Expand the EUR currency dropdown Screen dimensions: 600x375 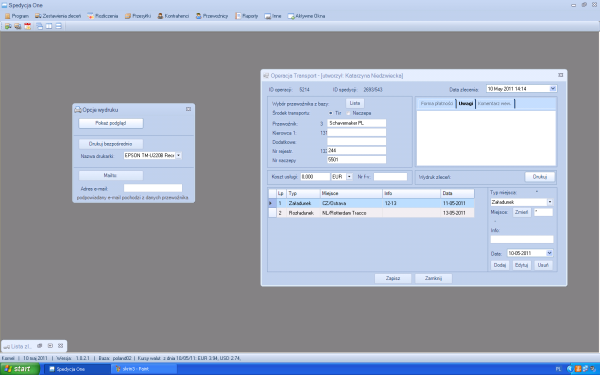349,177
